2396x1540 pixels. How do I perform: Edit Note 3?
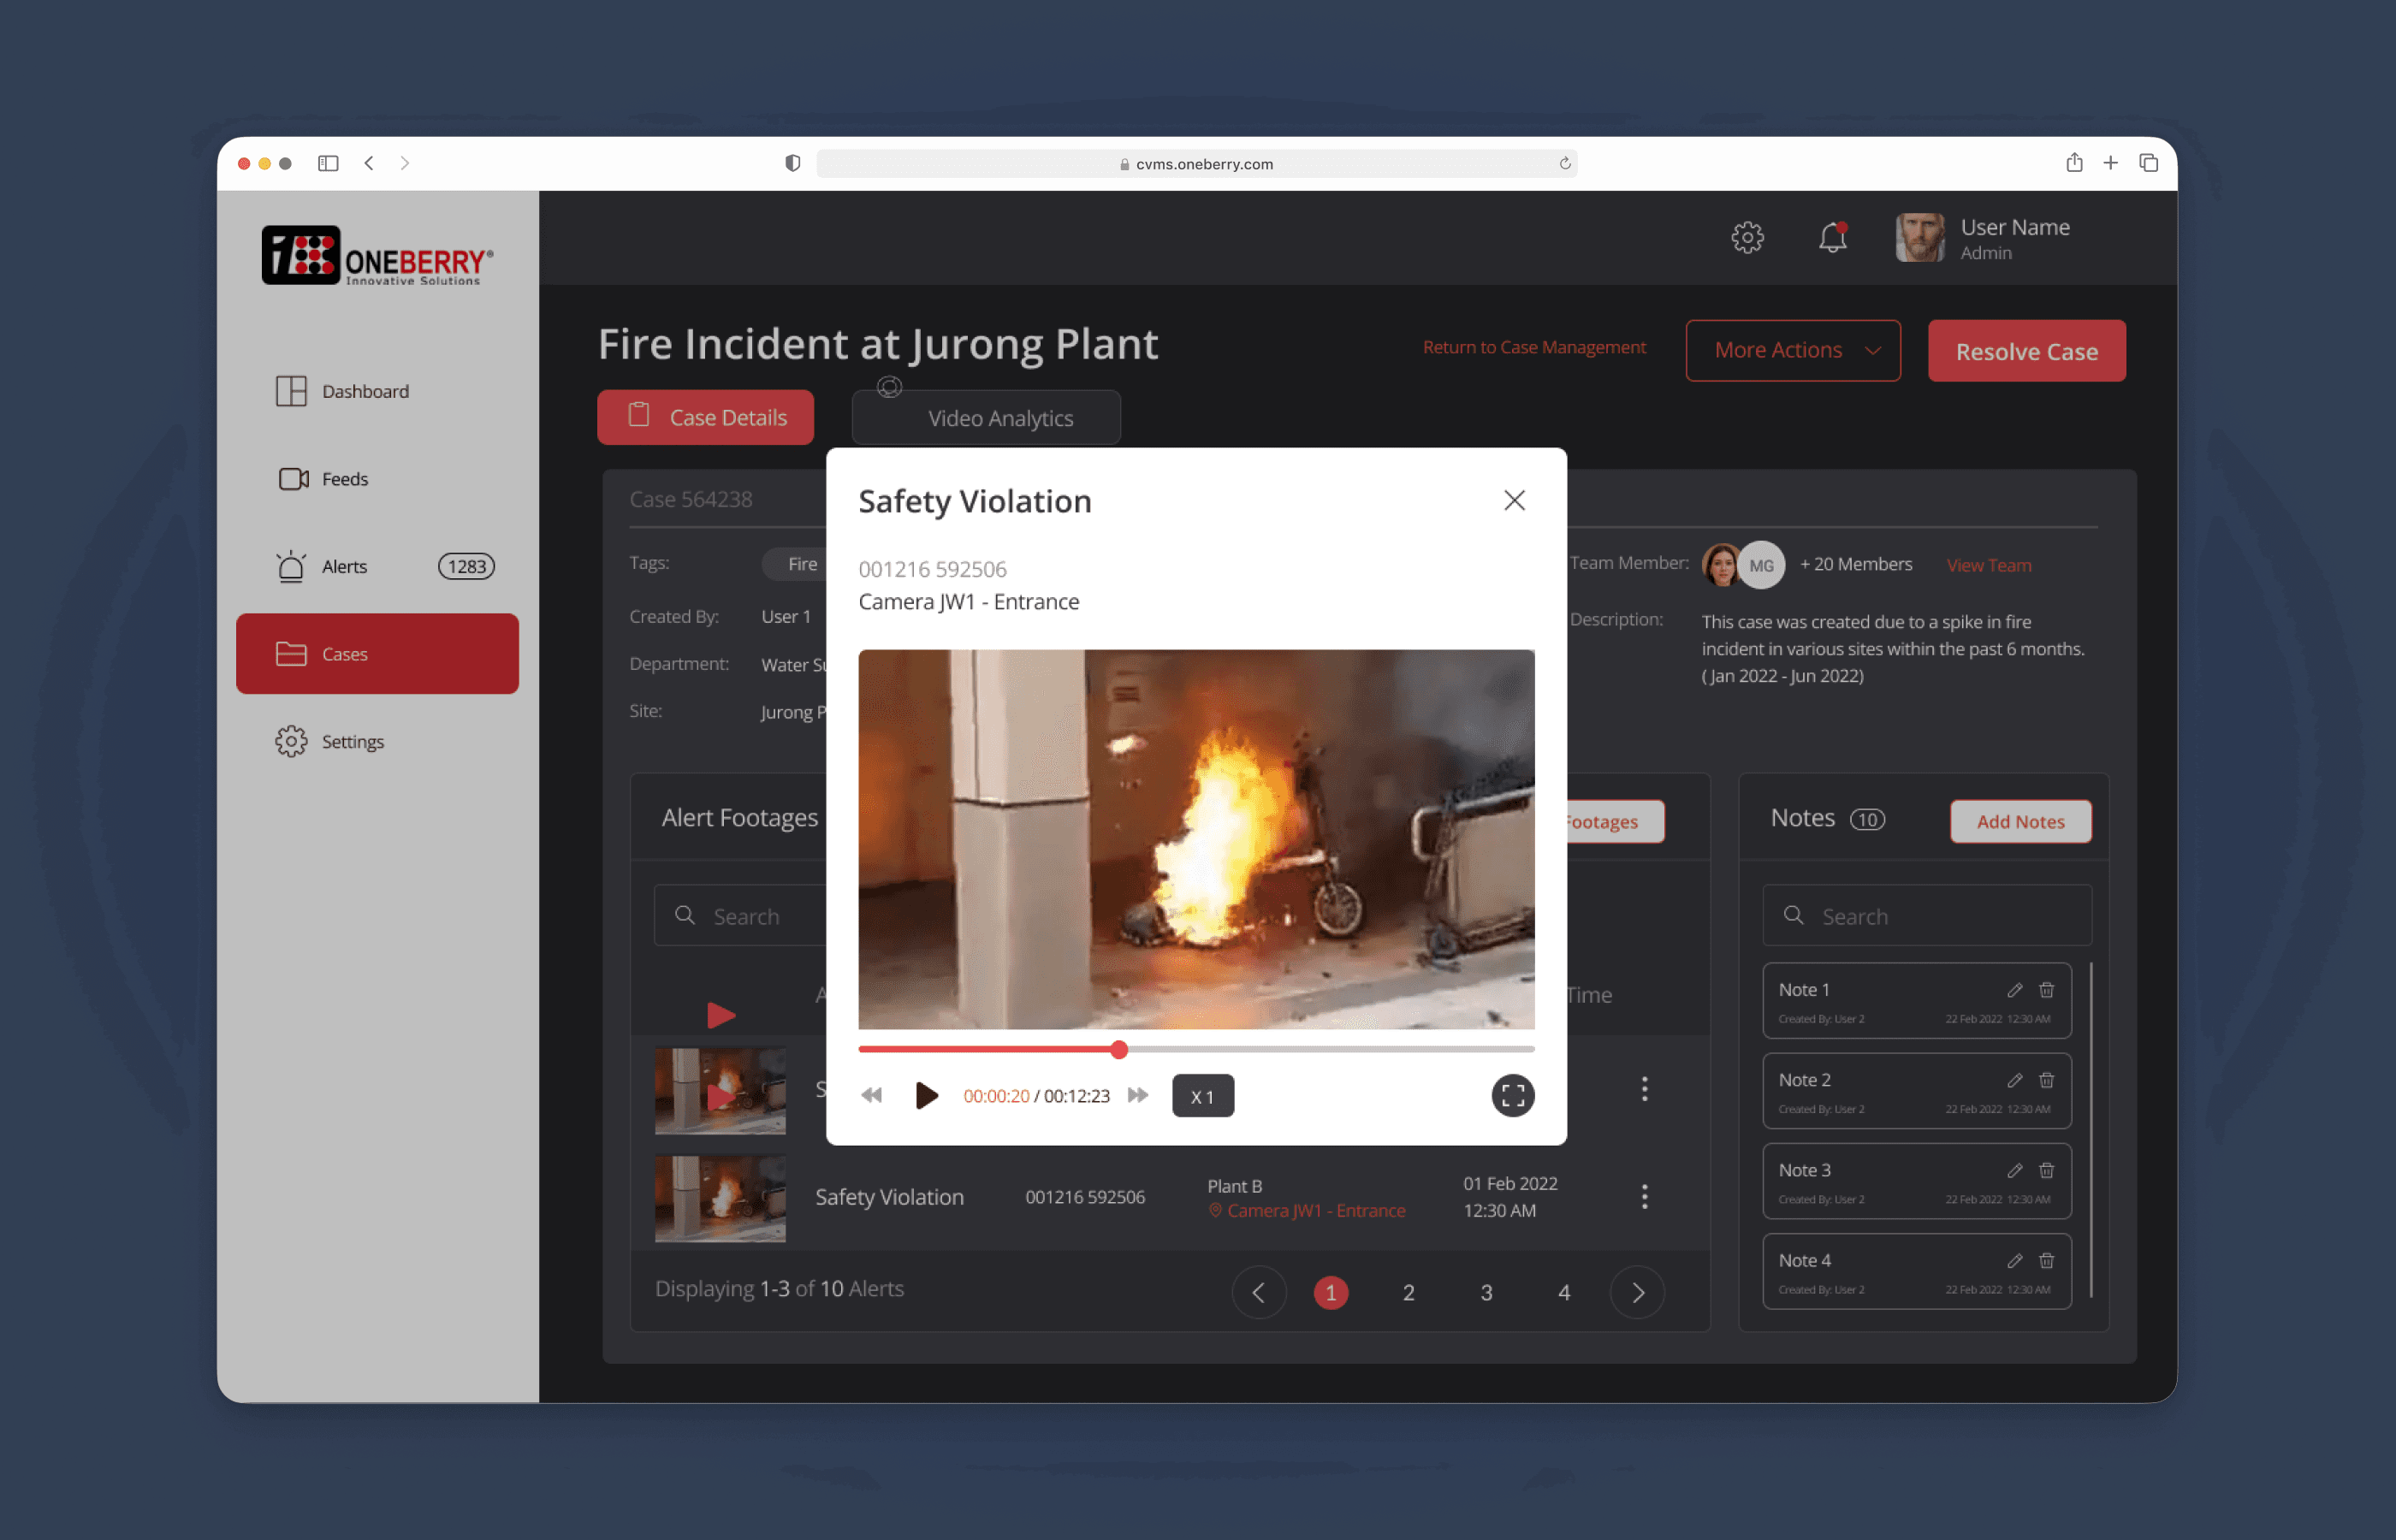click(2015, 1170)
